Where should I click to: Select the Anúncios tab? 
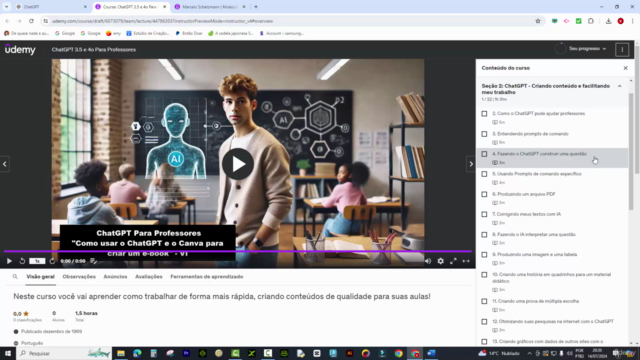115,277
